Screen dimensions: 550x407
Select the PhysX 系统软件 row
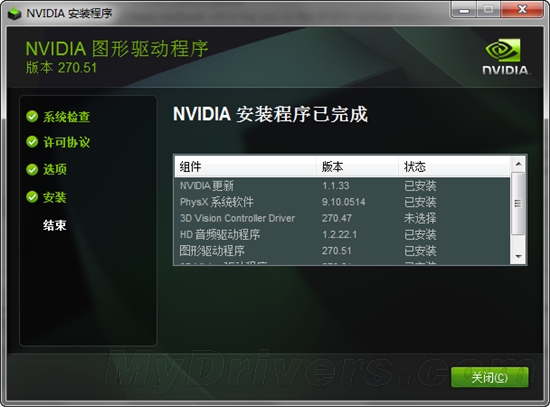(342, 202)
